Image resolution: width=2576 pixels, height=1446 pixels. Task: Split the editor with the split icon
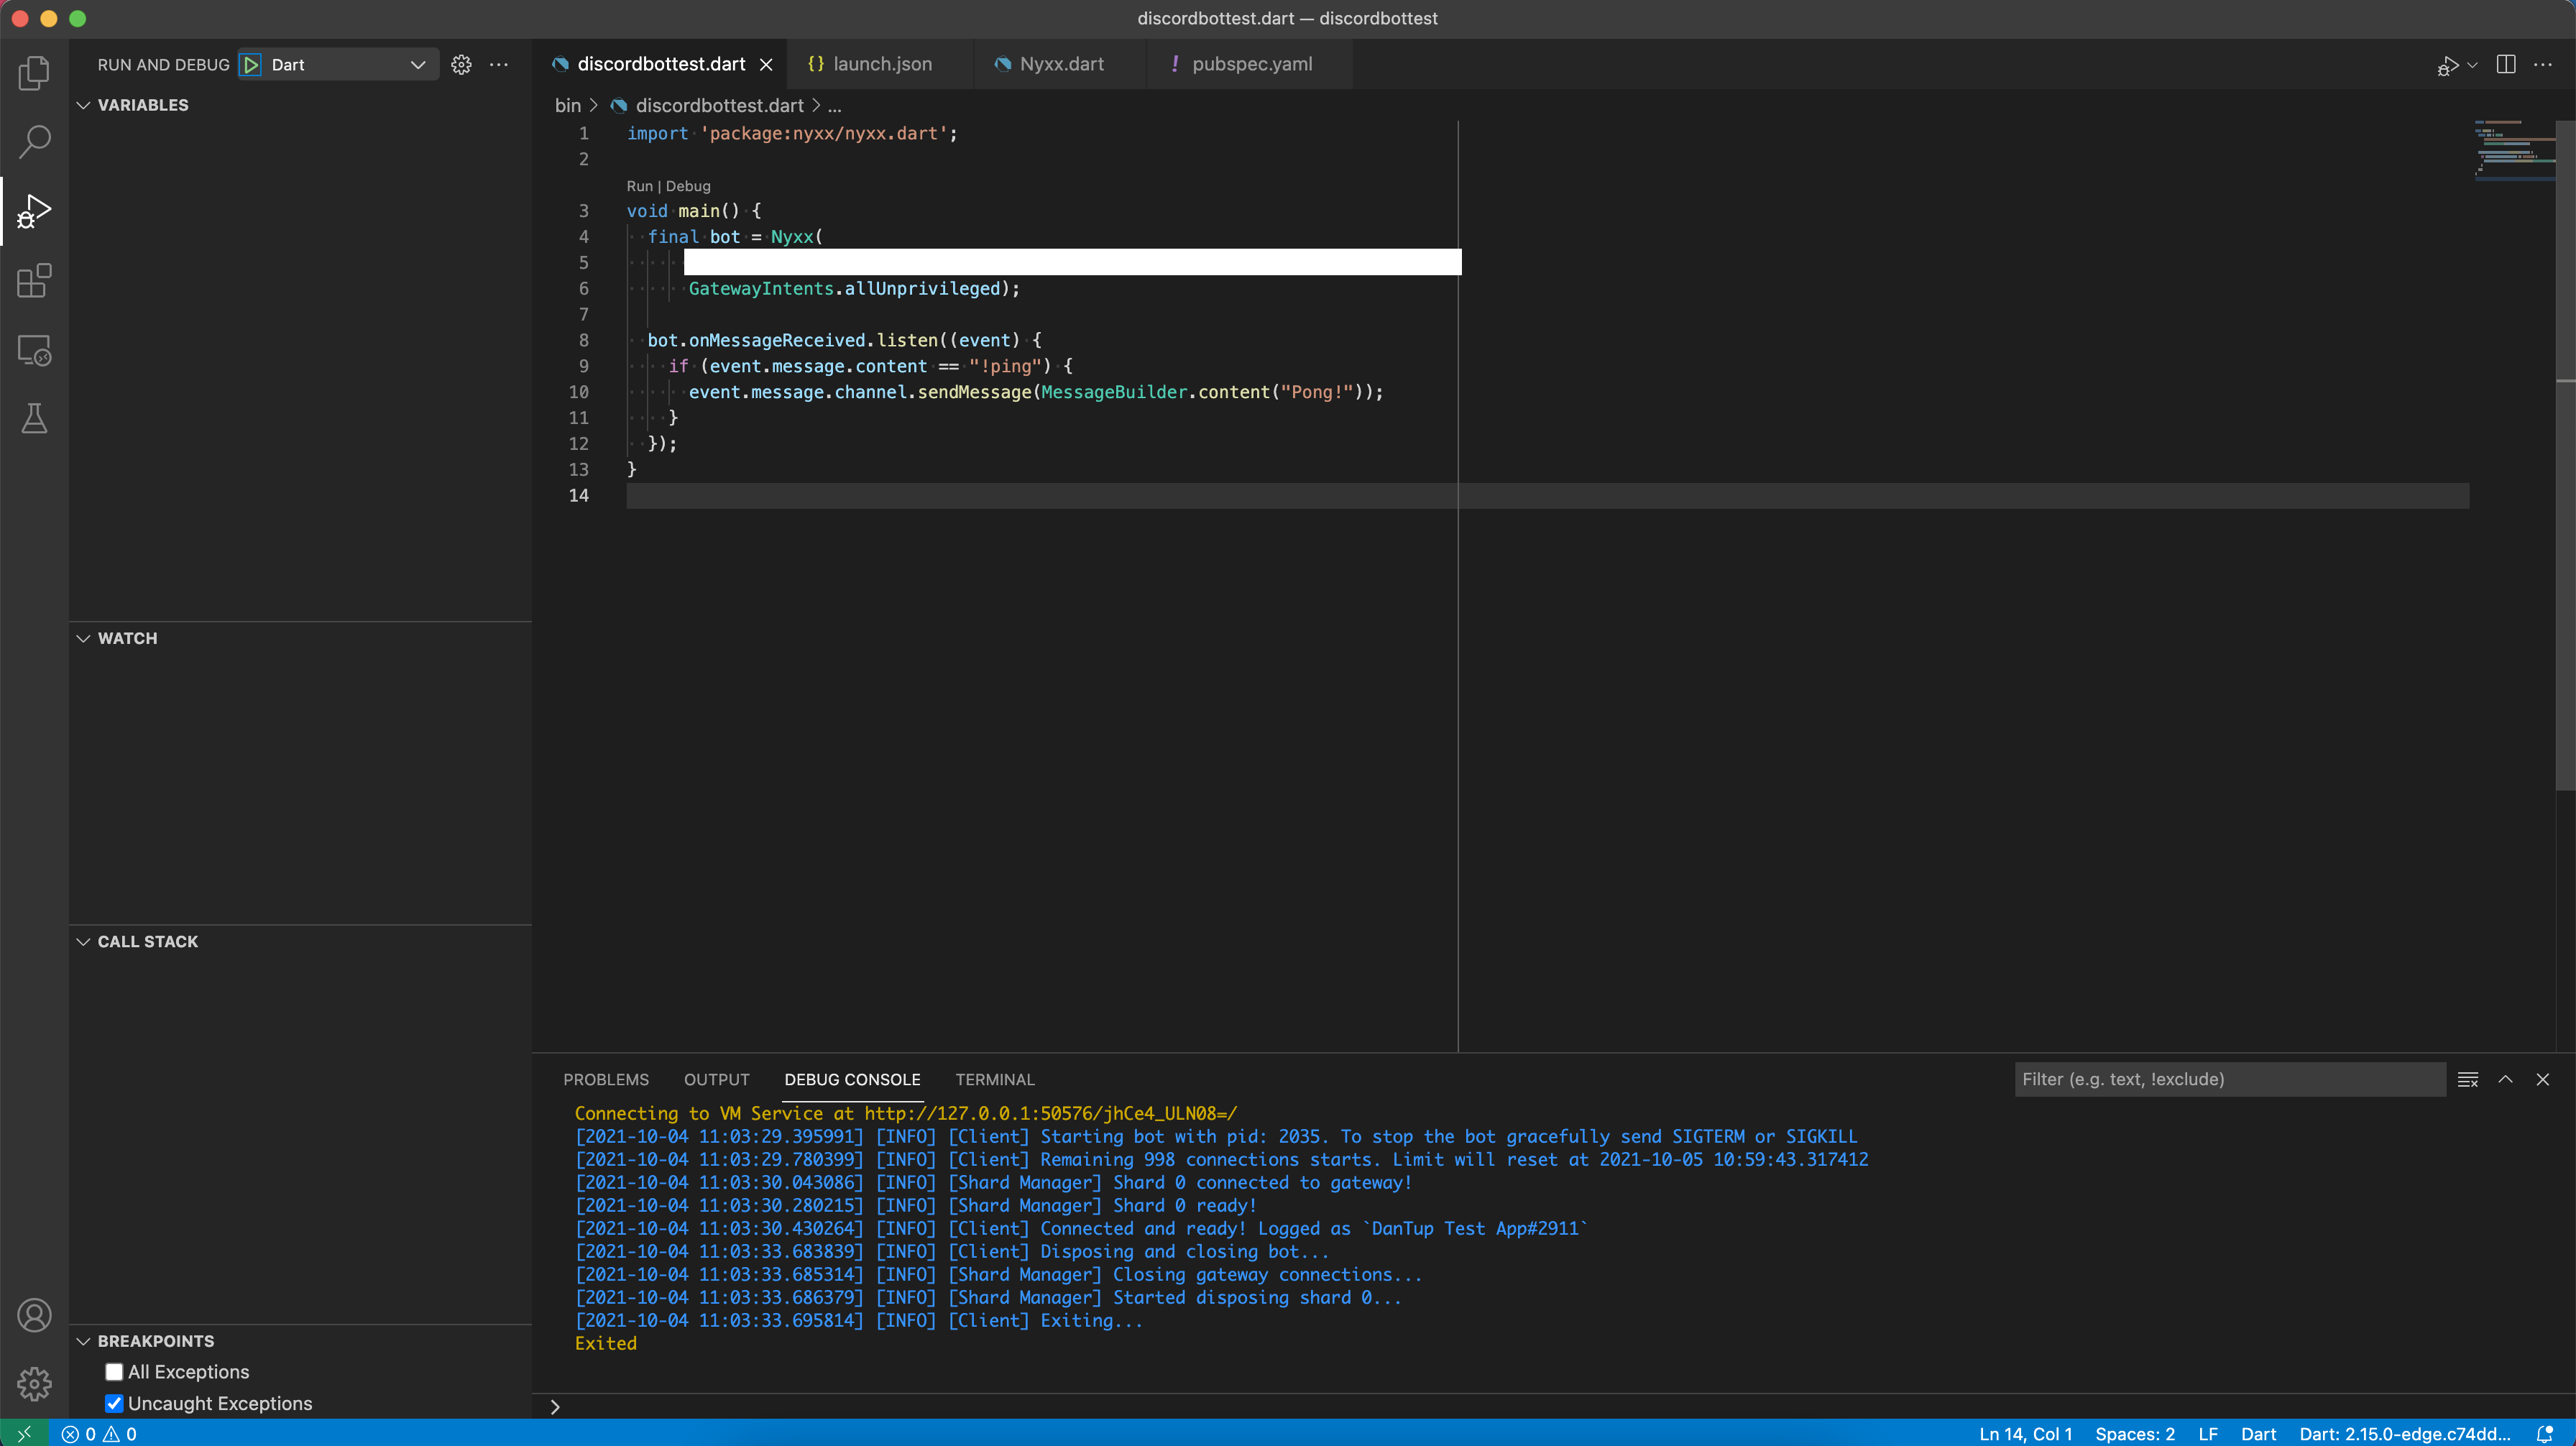(x=2507, y=64)
